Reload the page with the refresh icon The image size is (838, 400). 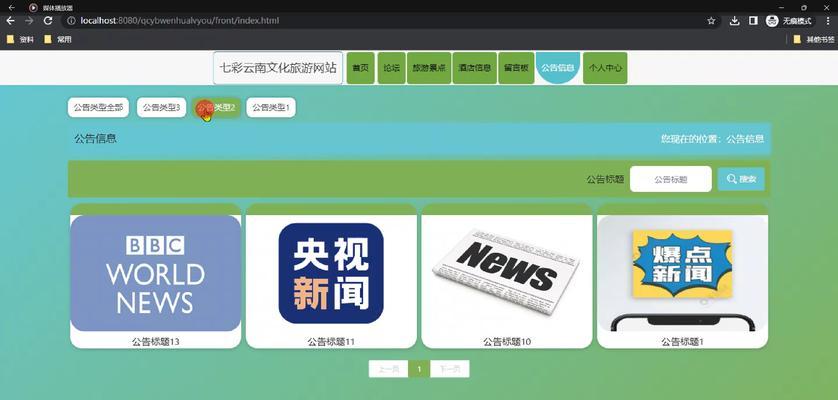click(x=48, y=21)
